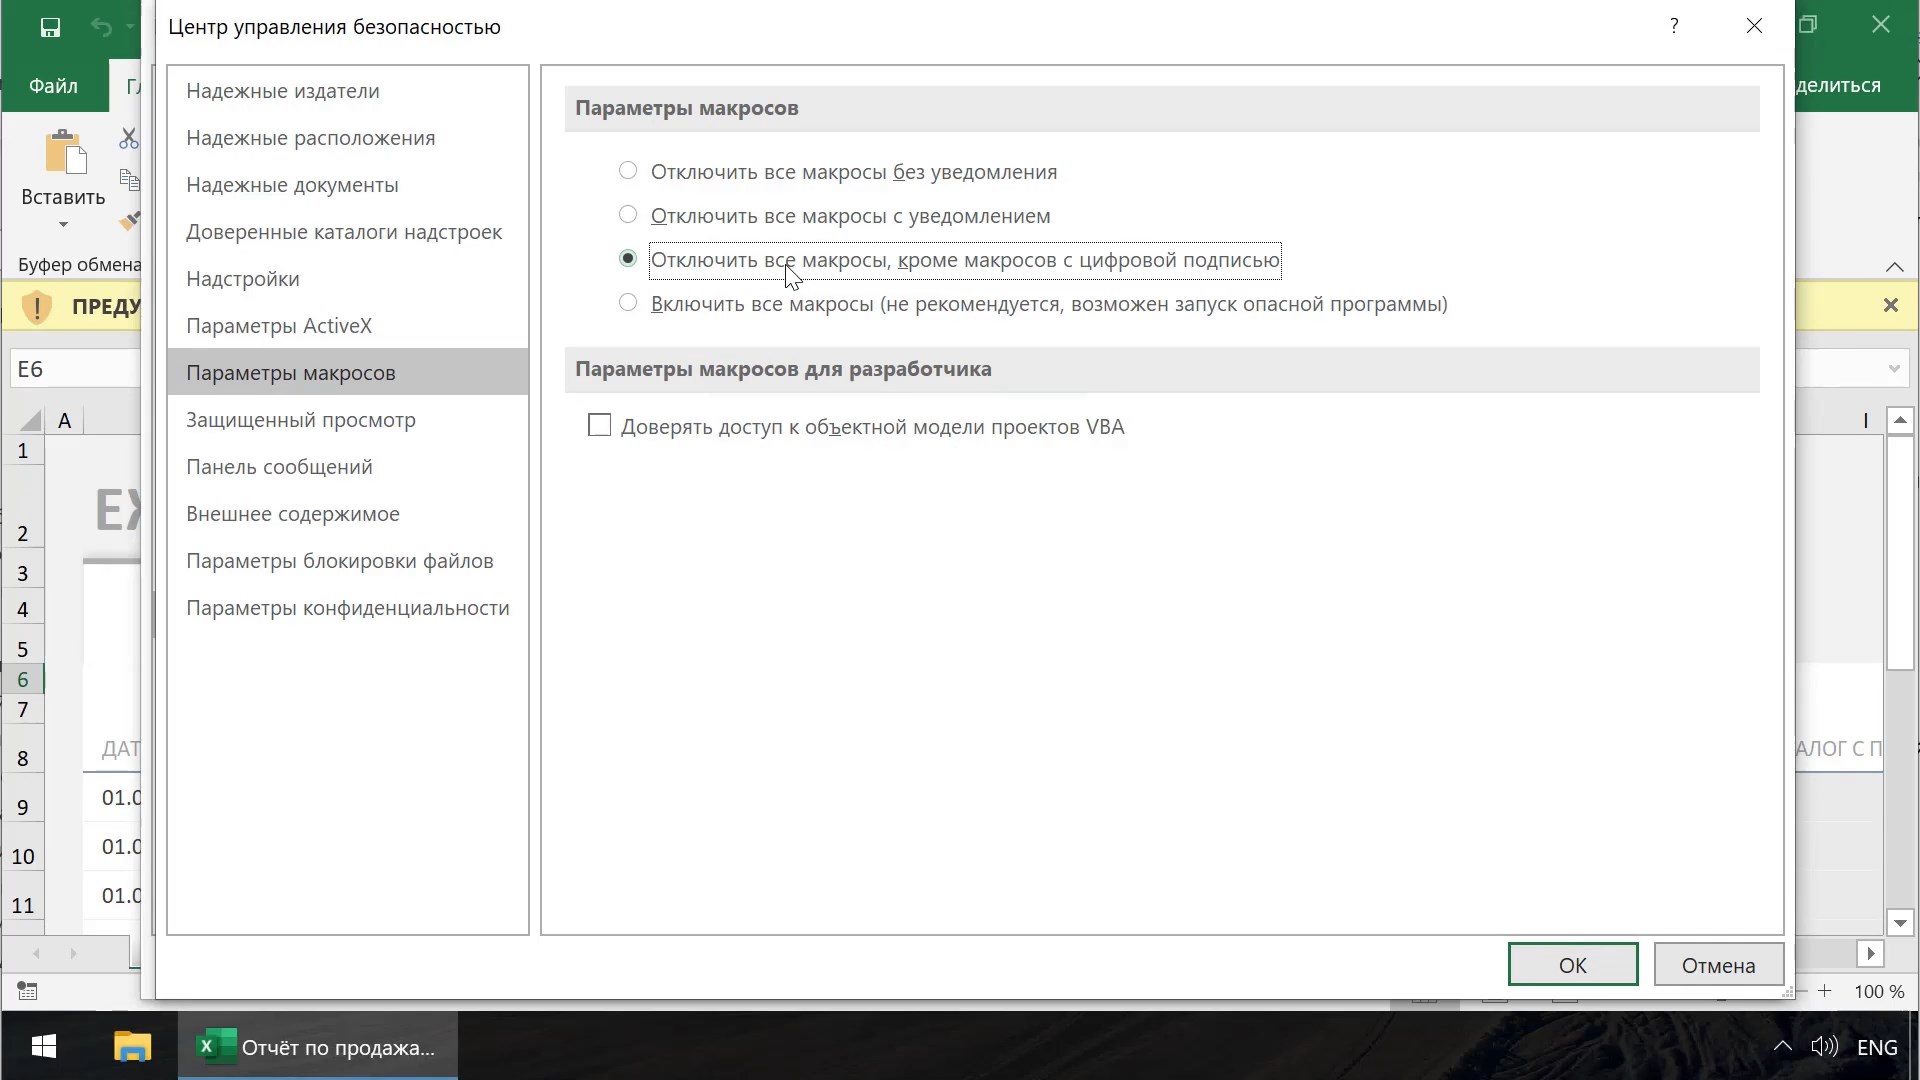1920x1080 pixels.
Task: Close the Trust Center dialog
Action: 1754,26
